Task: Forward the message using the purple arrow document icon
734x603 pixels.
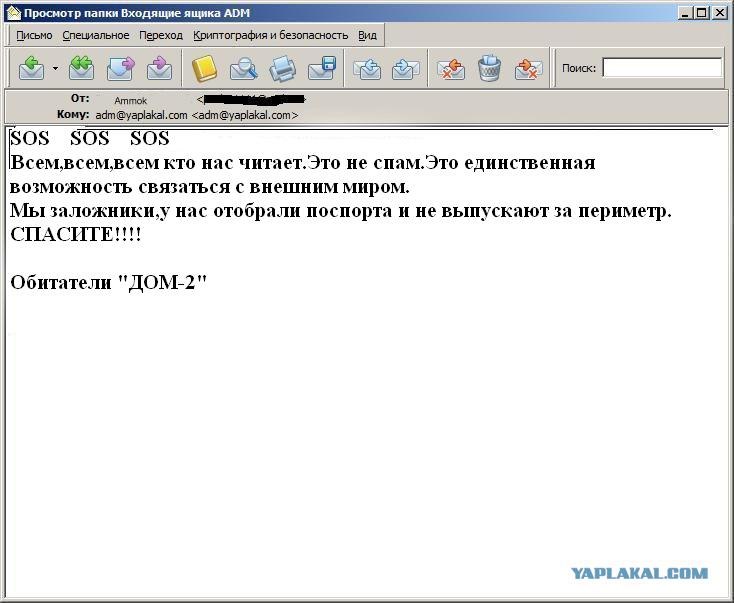Action: [120, 68]
